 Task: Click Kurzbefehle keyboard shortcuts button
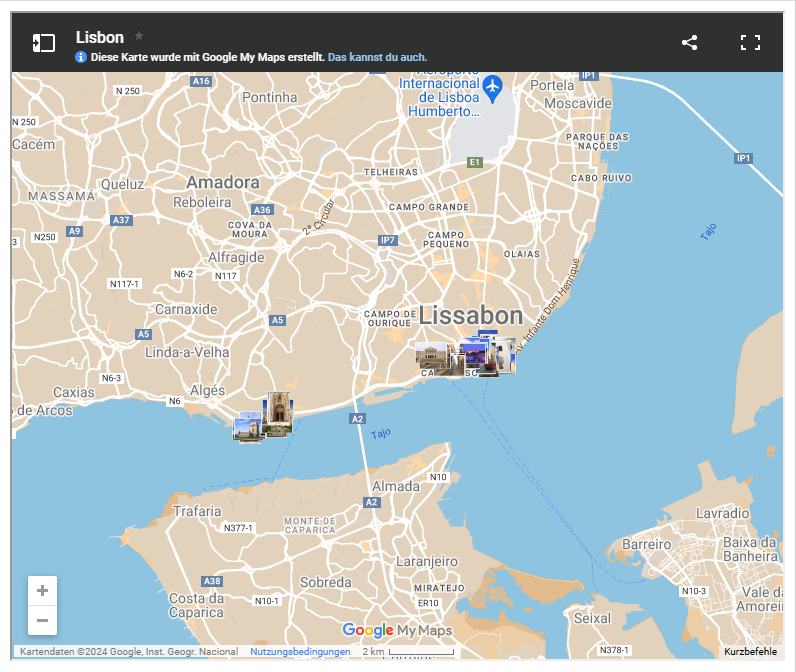(750, 652)
